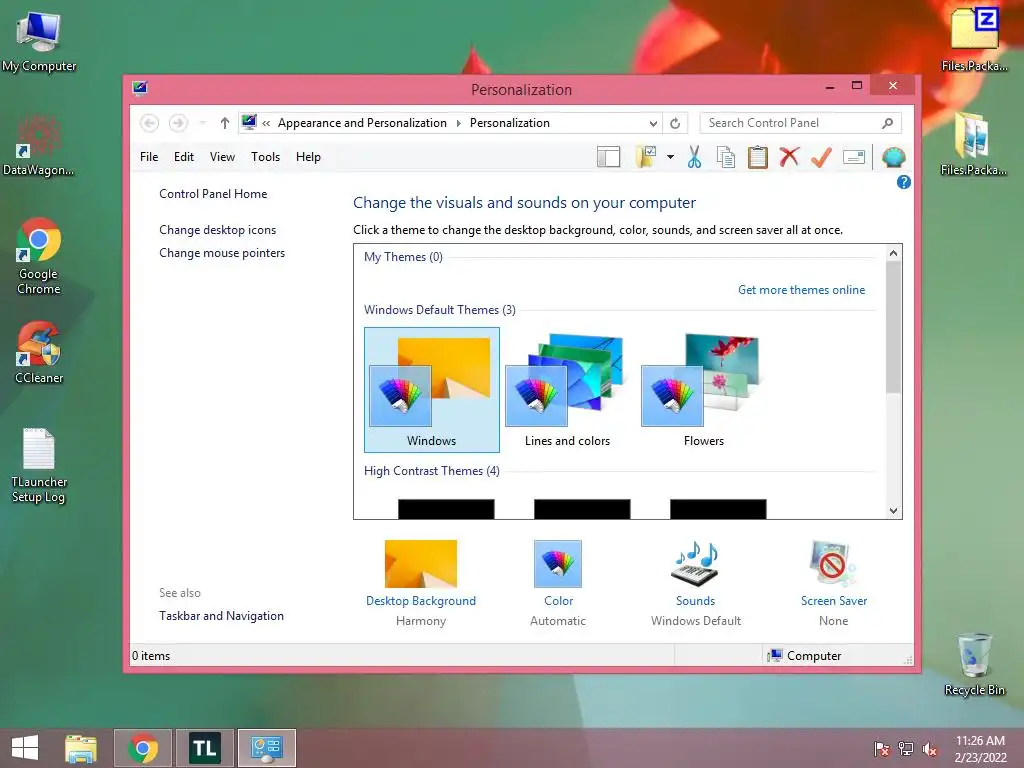This screenshot has height=768, width=1024.
Task: Click the Personalization breadcrumb in address bar
Action: point(509,123)
